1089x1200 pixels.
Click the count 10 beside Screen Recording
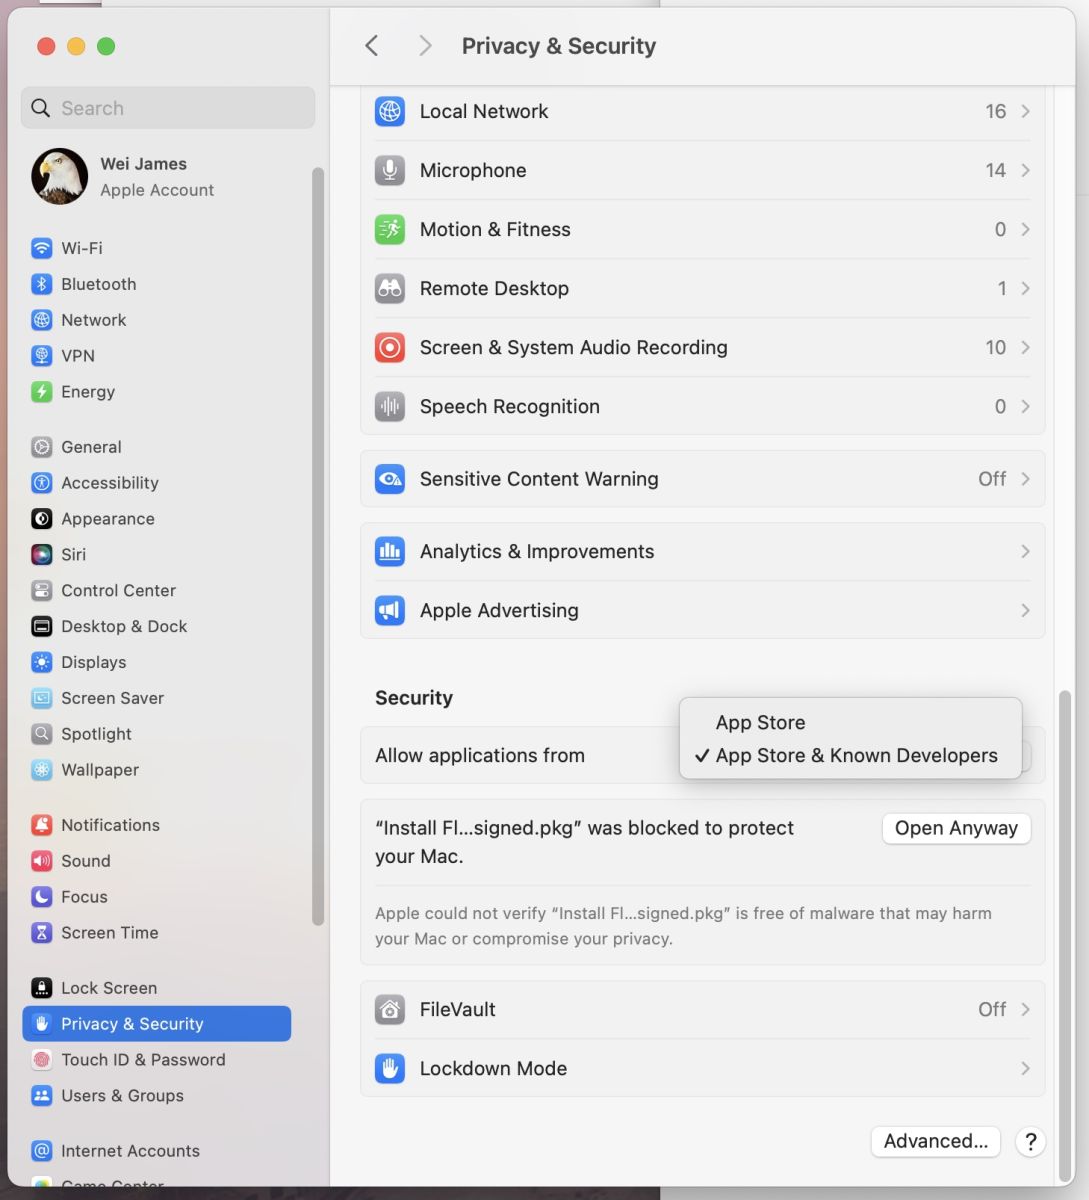pos(995,347)
